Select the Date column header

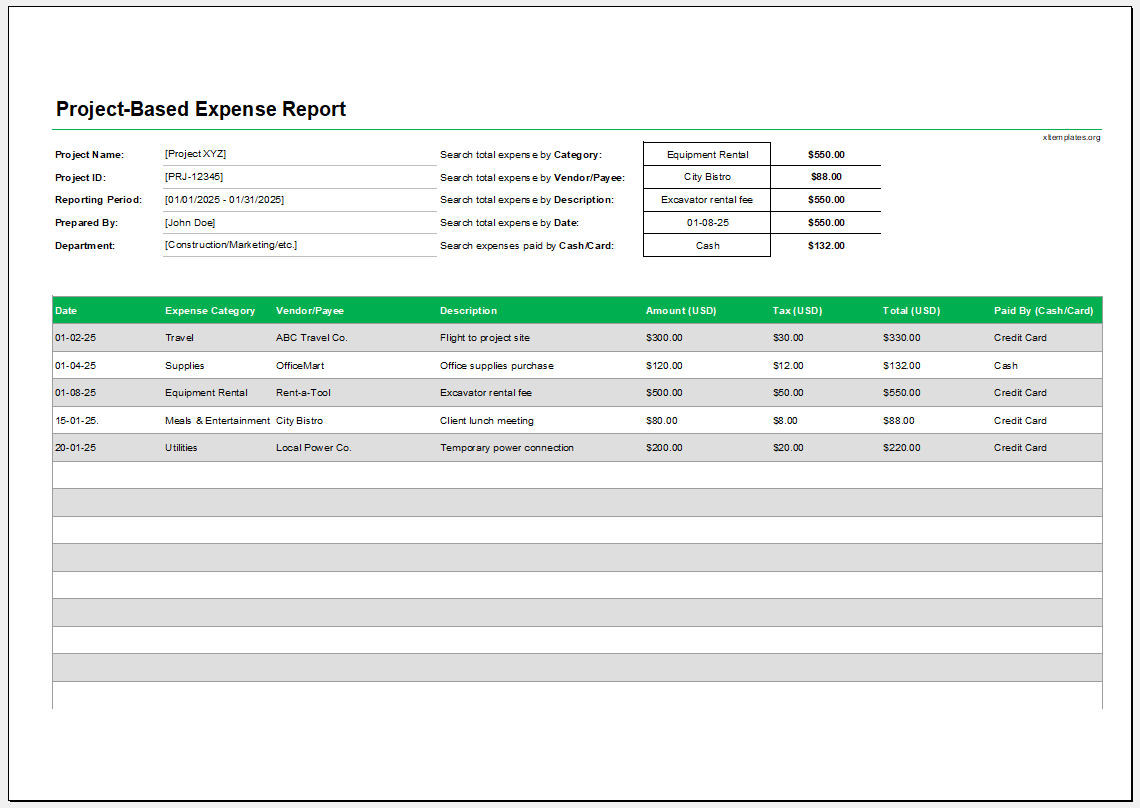(66, 310)
